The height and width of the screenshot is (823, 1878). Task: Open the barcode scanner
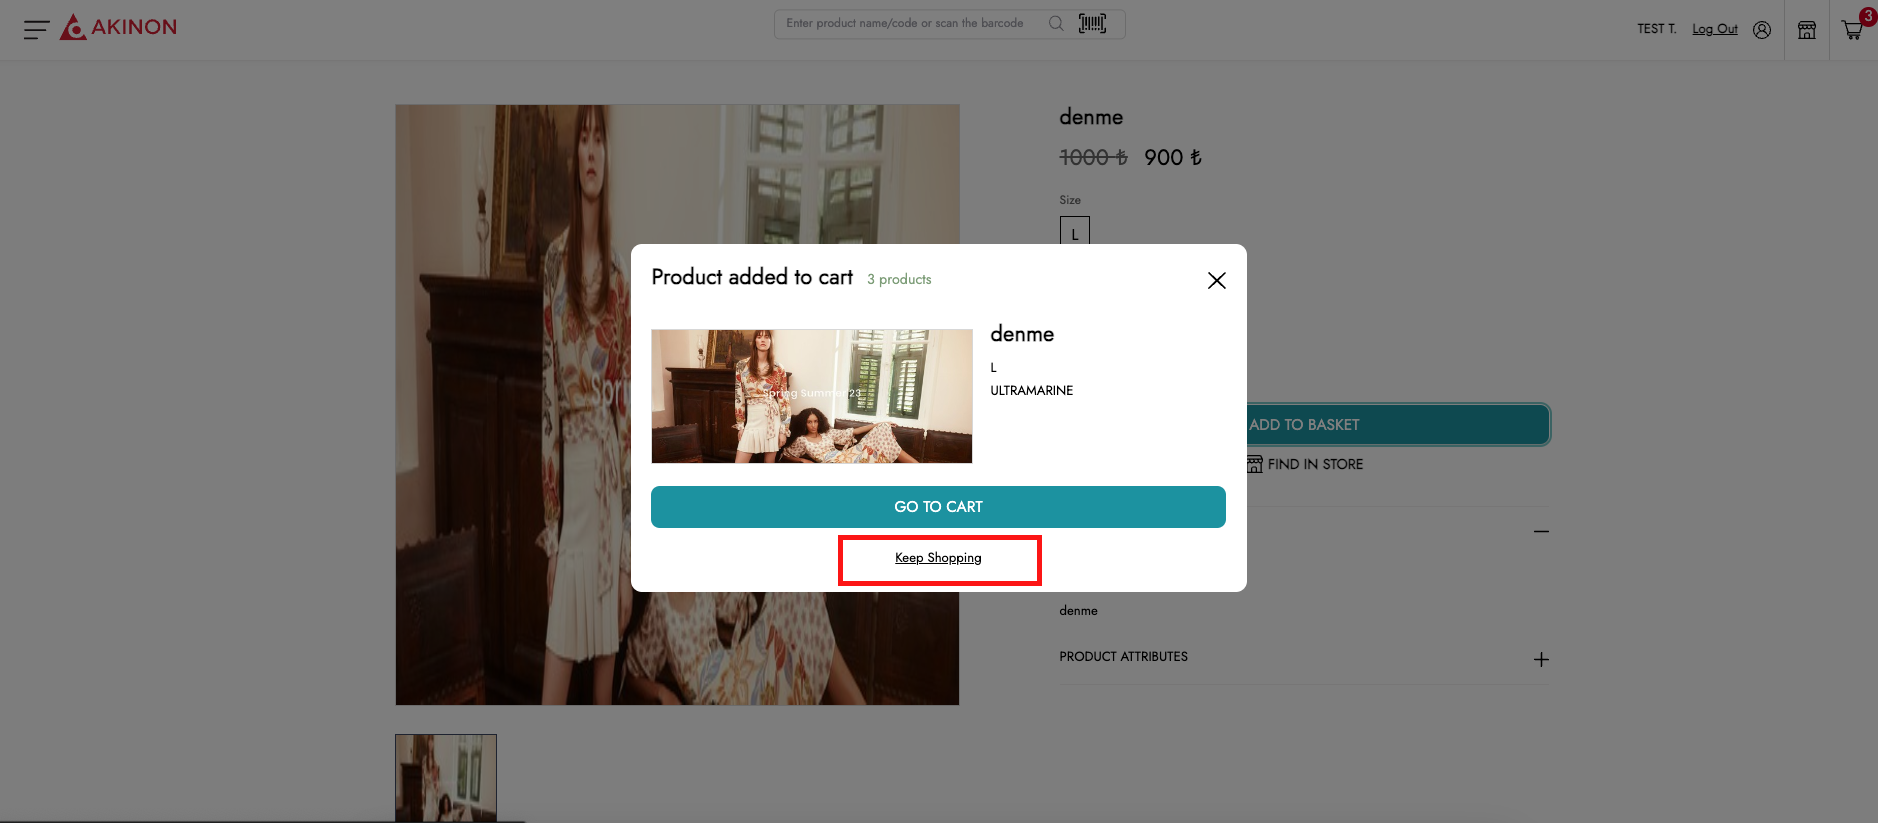click(x=1092, y=23)
